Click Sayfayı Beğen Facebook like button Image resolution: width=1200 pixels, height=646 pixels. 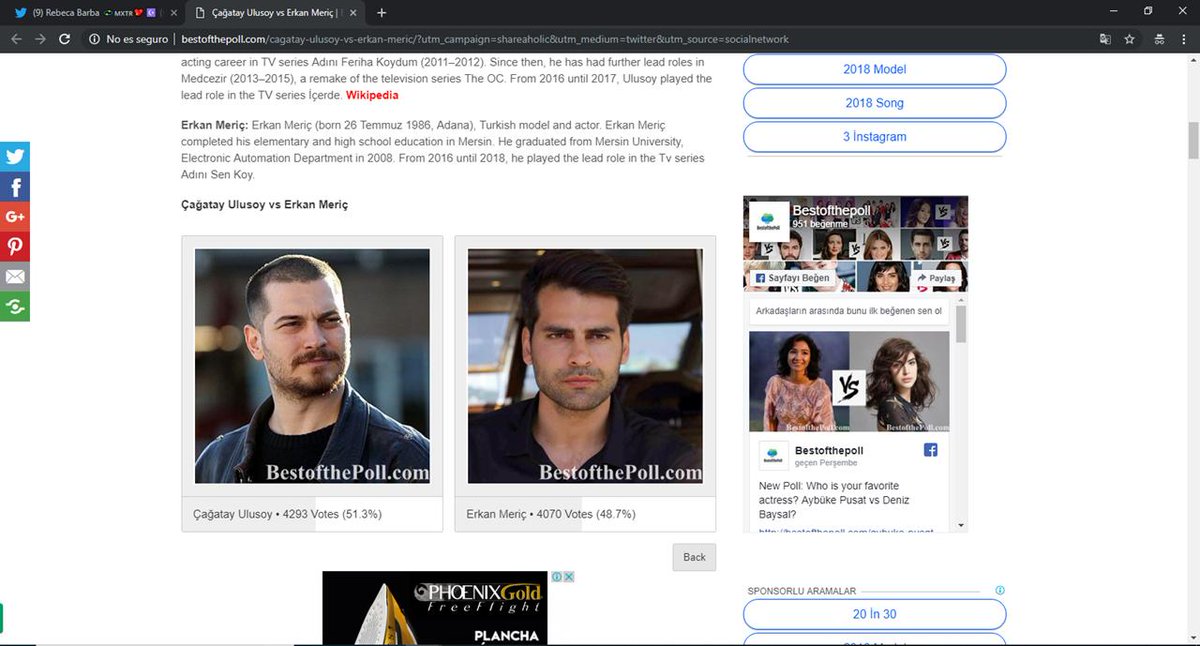pos(792,278)
